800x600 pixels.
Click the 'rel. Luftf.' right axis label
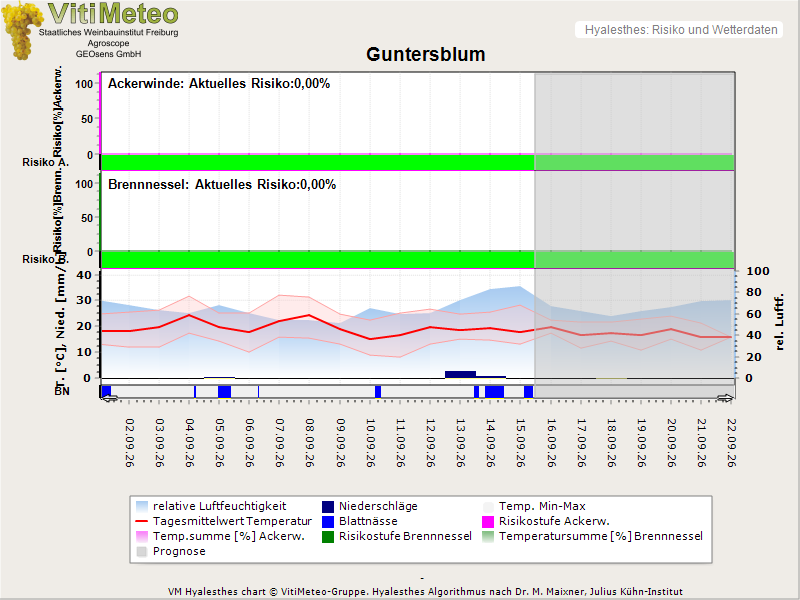tap(779, 322)
